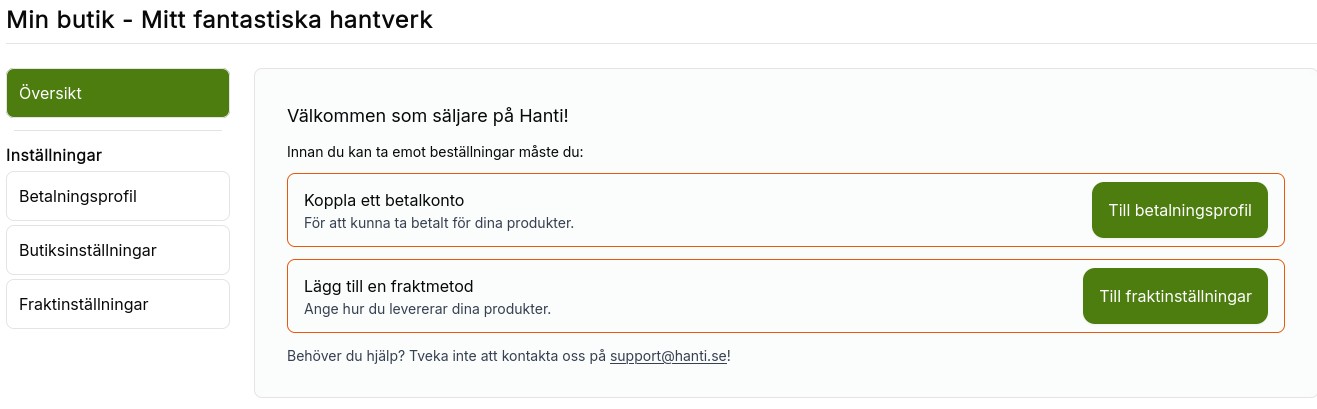Click the Inställningar section label
1317x409 pixels.
point(55,155)
